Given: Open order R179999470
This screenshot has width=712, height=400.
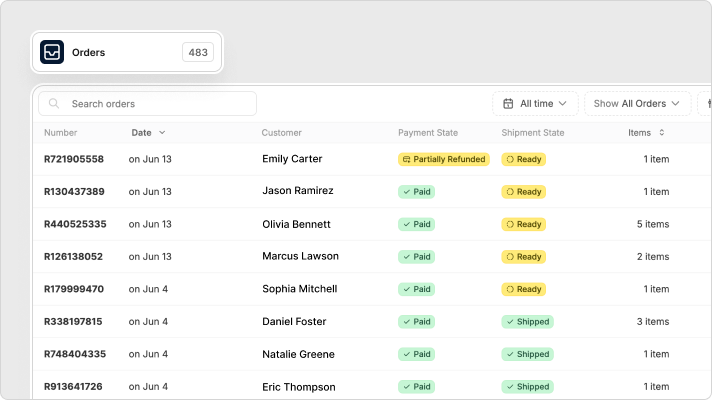Looking at the screenshot, I should click(x=74, y=289).
